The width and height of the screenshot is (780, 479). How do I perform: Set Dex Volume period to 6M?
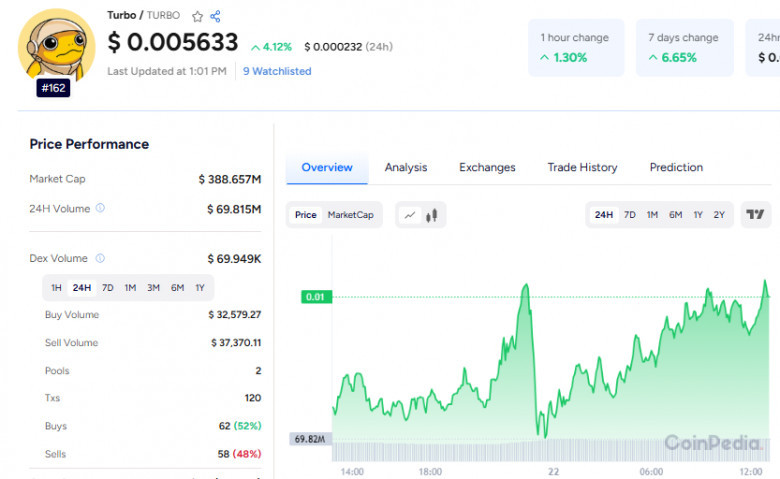(177, 288)
